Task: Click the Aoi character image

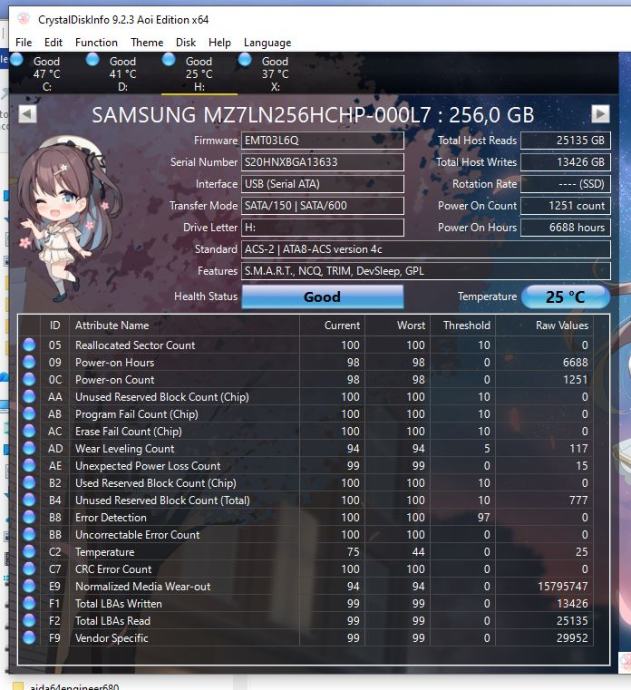Action: (68, 218)
